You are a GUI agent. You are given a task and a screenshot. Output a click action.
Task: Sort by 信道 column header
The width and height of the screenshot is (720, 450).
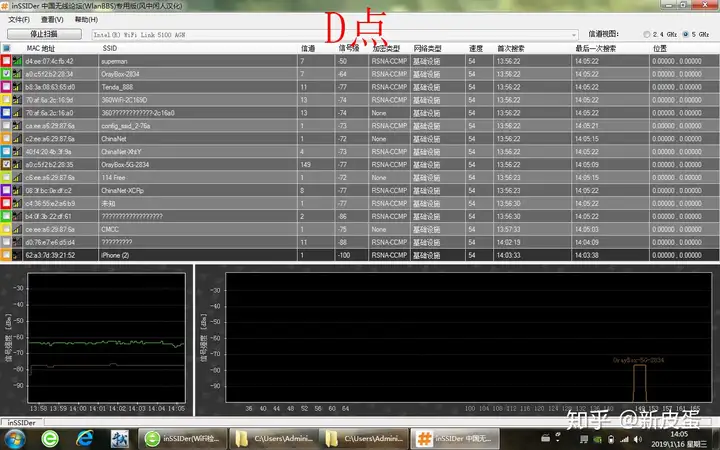pyautogui.click(x=308, y=48)
